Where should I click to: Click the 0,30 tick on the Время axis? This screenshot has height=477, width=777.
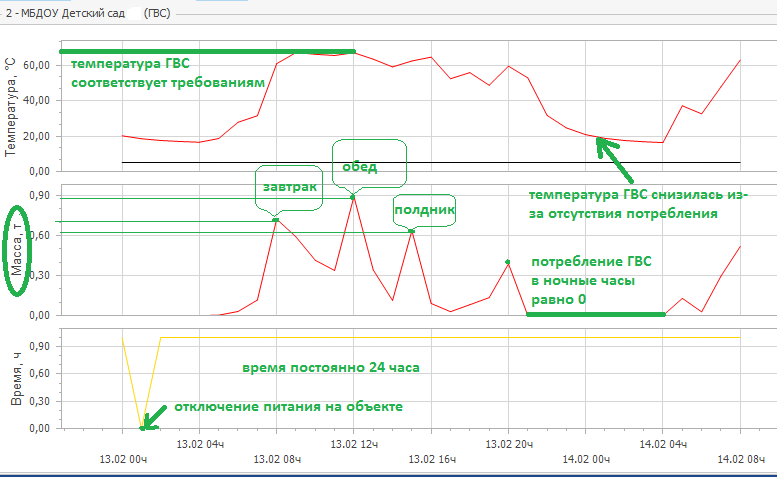(39, 401)
